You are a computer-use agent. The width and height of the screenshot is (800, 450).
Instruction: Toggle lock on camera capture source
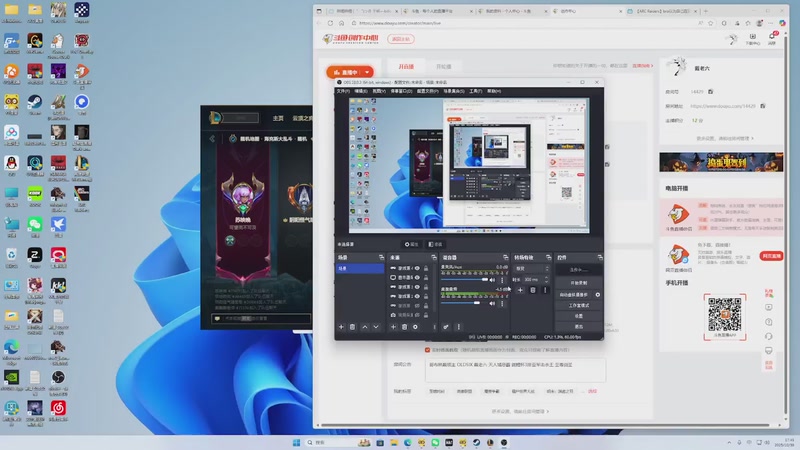pyautogui.click(x=426, y=315)
